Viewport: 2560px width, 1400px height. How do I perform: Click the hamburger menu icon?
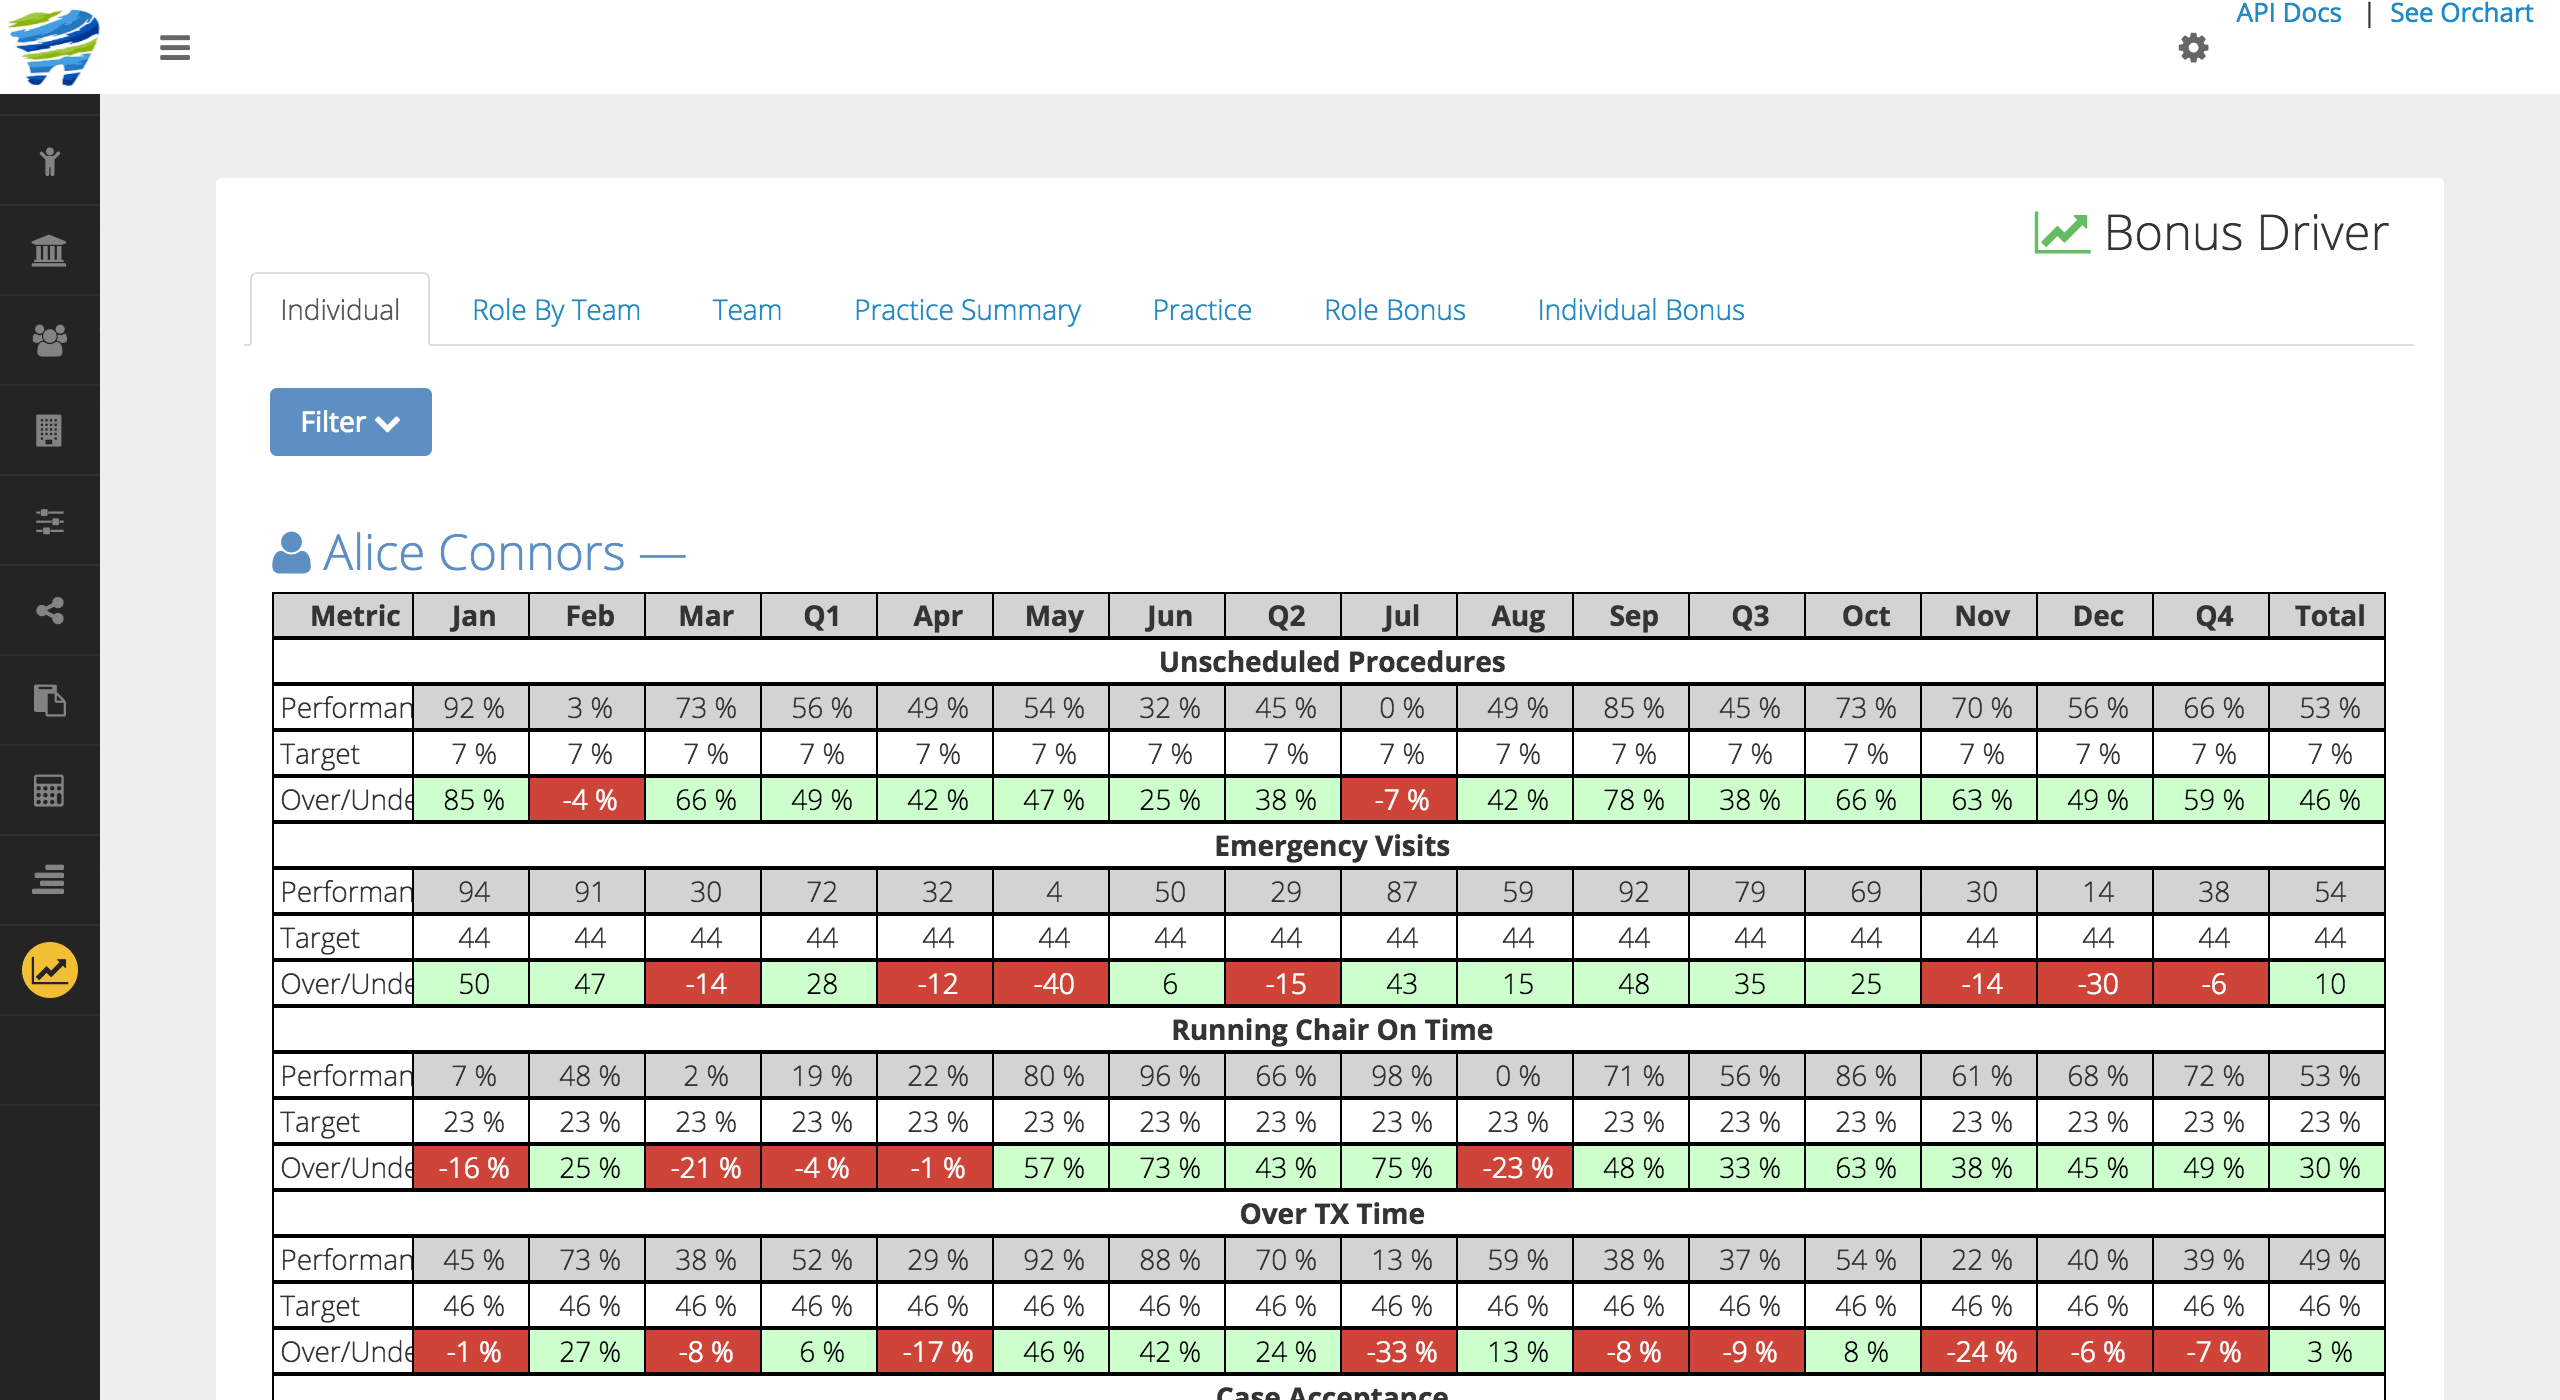pyautogui.click(x=175, y=47)
